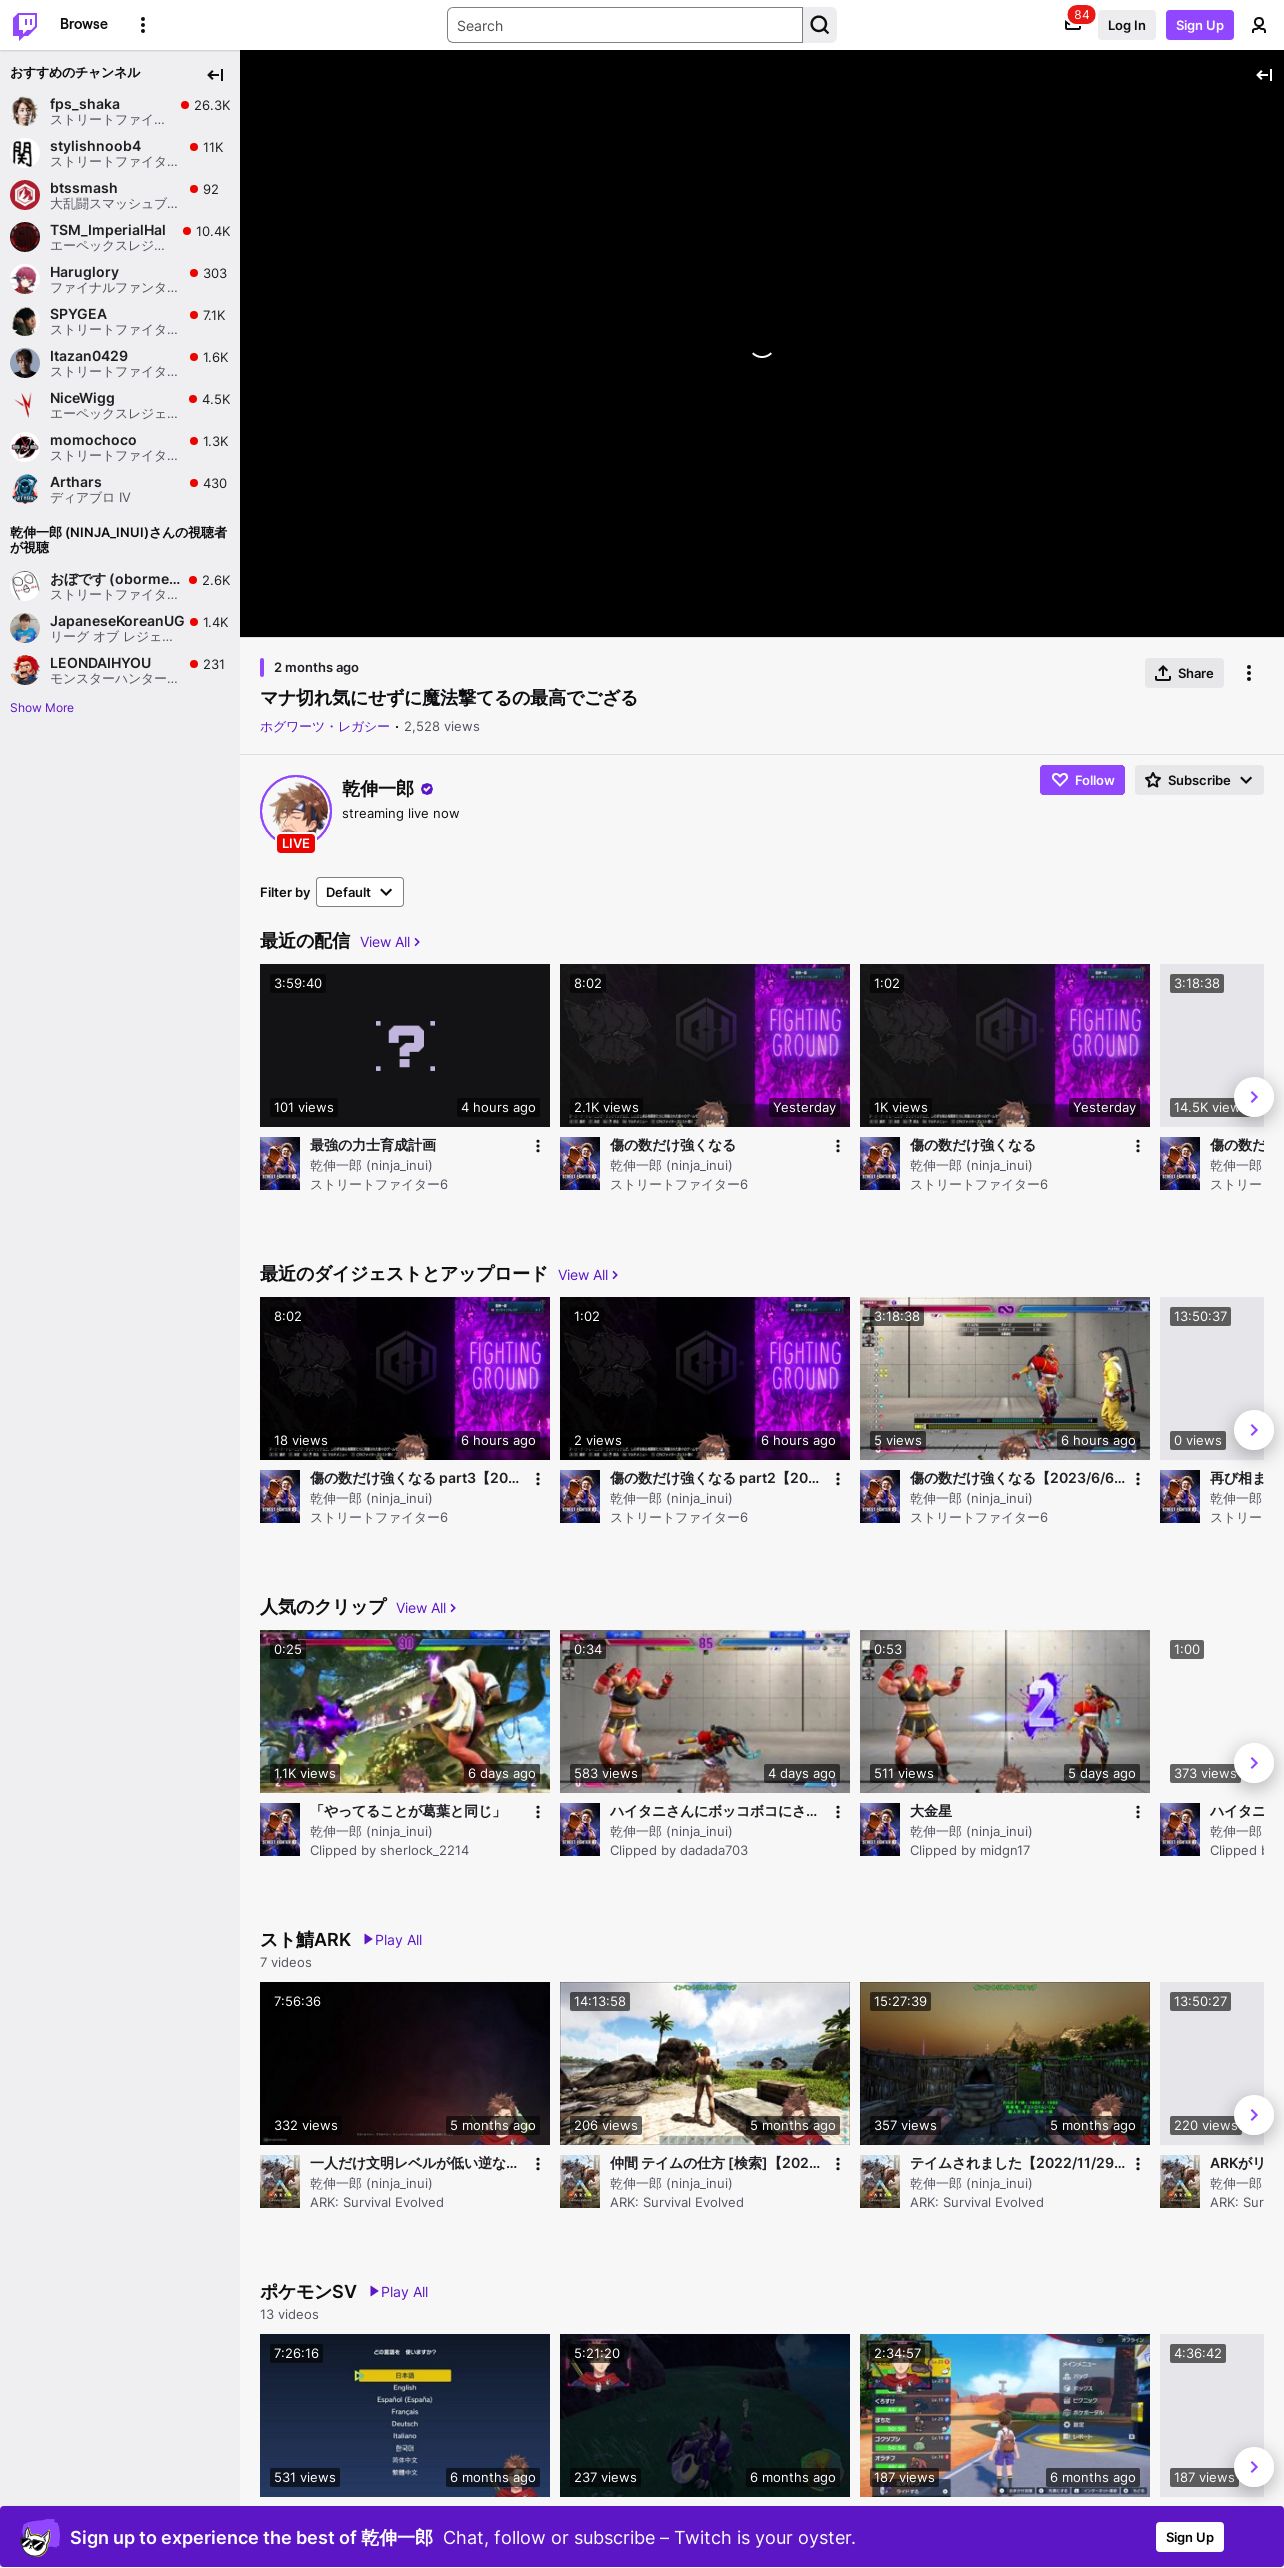Click Log In button

click(x=1126, y=25)
